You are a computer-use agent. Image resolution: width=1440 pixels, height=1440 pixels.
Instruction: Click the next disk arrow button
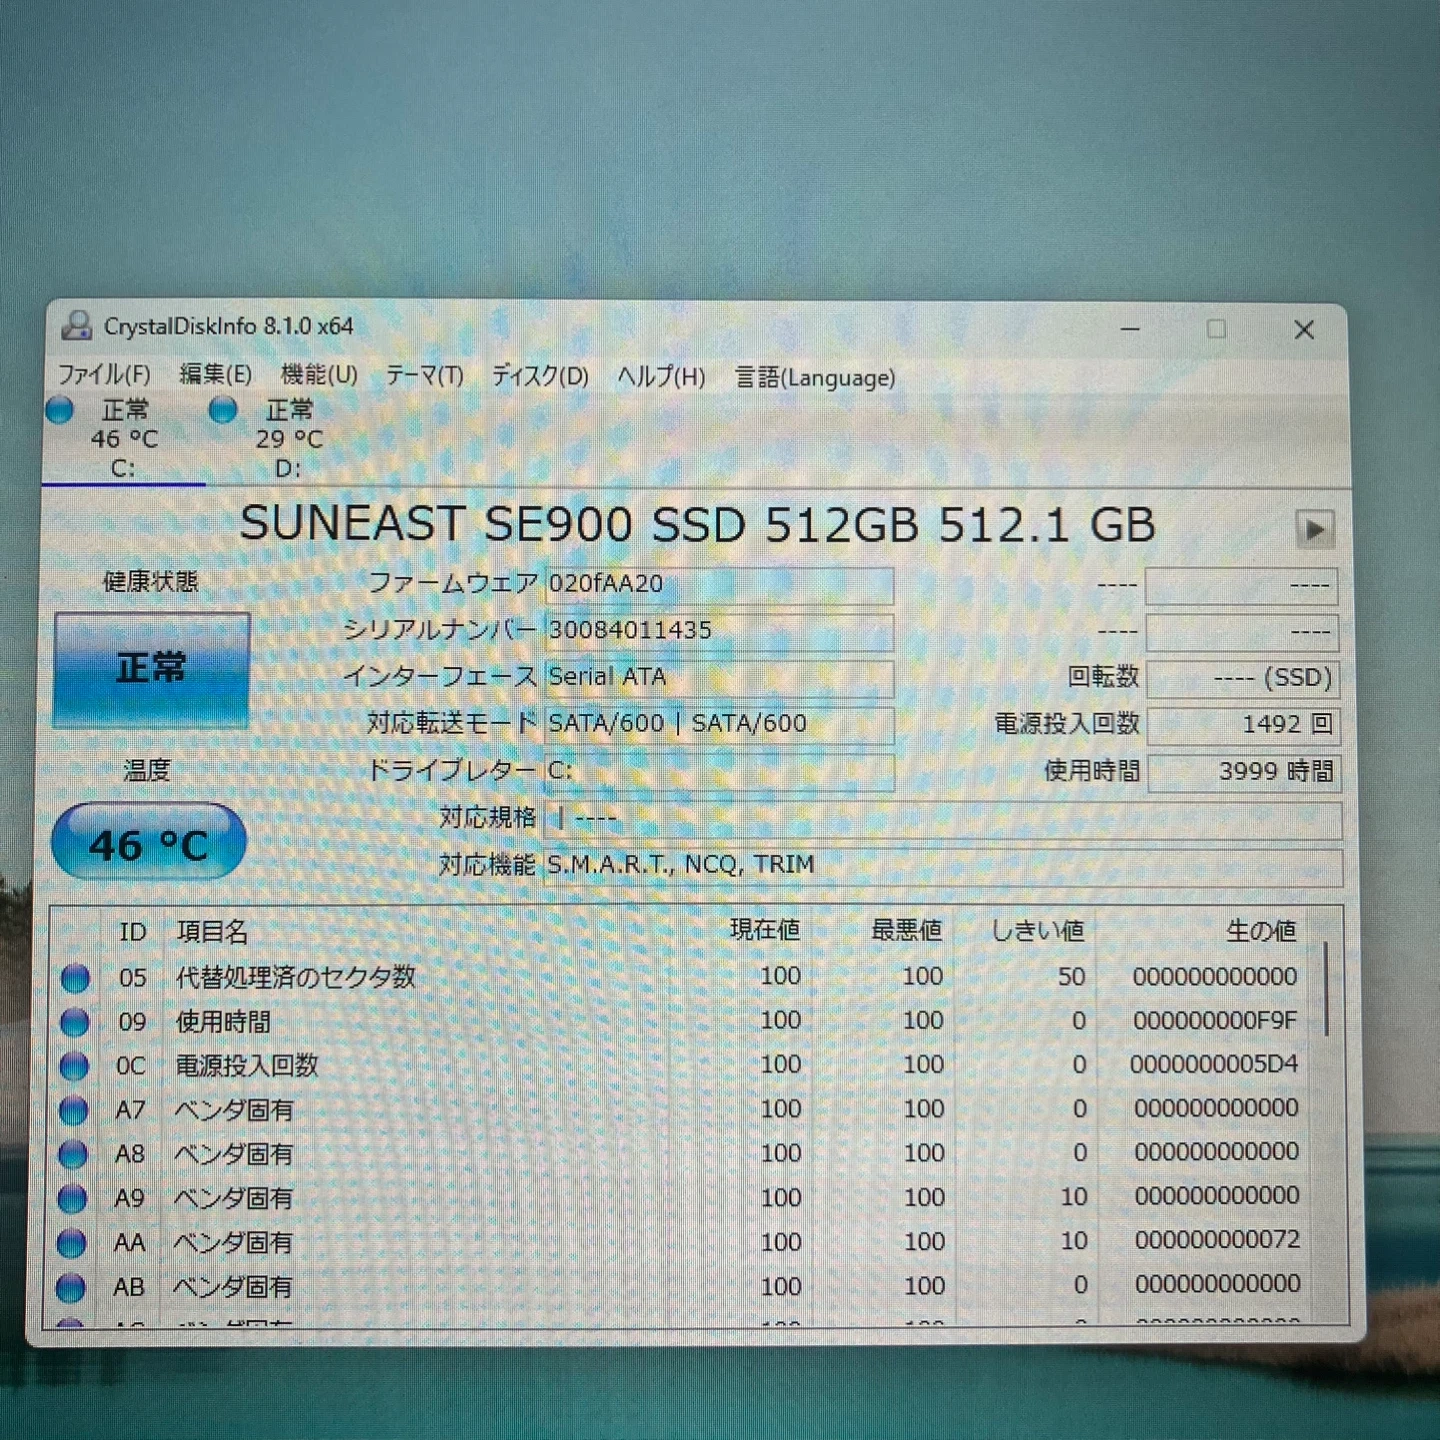[1315, 529]
